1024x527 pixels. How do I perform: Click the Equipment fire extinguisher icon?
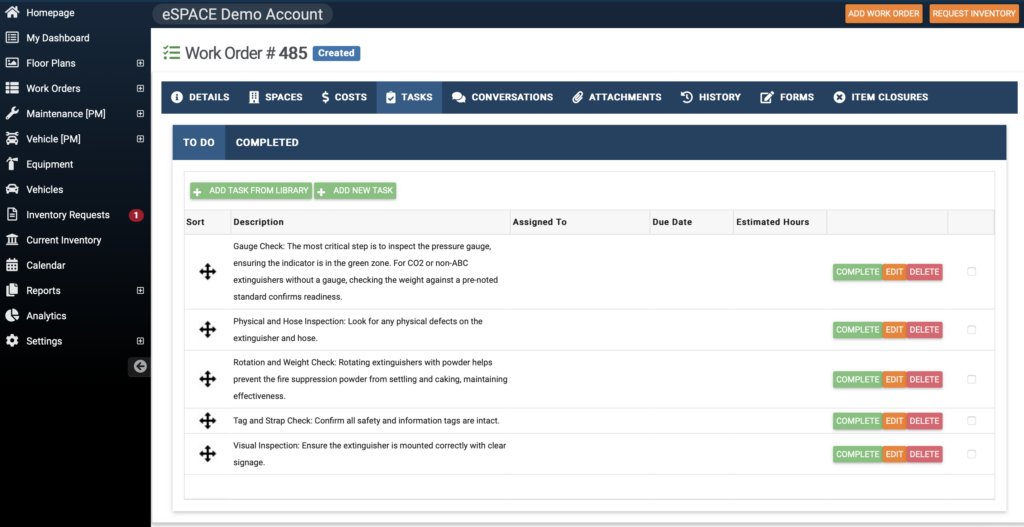12,164
